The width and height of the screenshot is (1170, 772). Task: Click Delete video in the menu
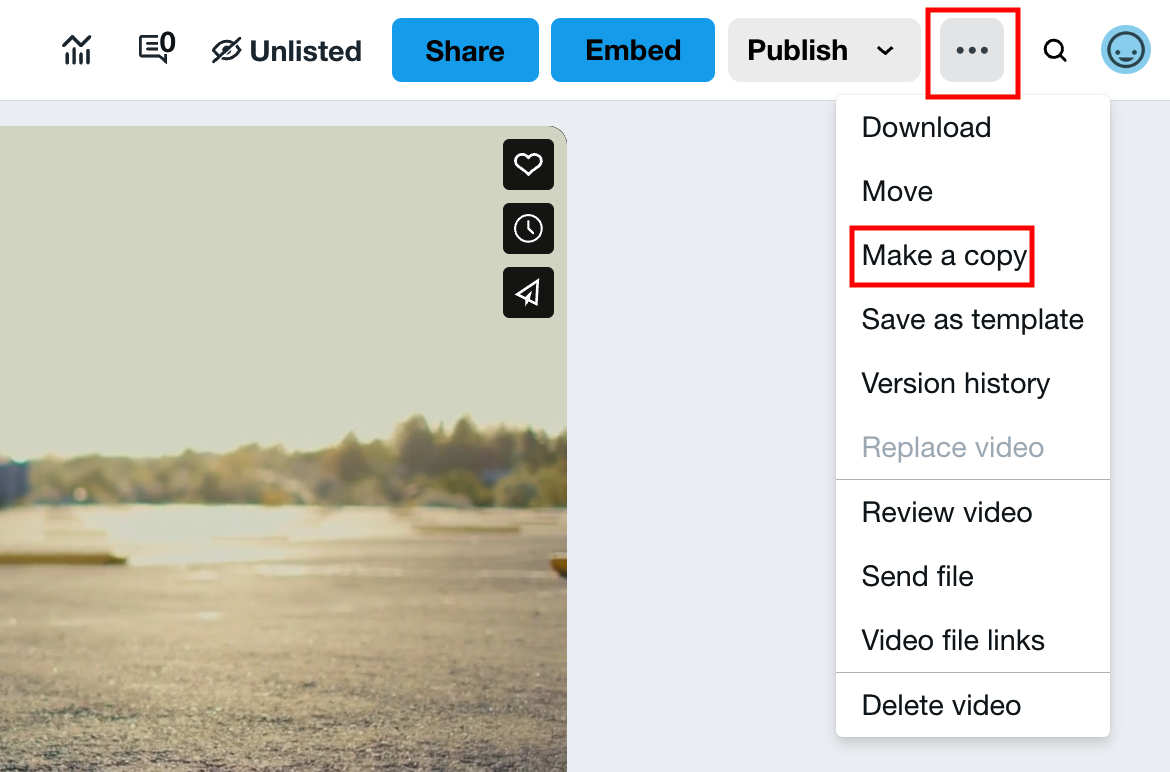[941, 705]
